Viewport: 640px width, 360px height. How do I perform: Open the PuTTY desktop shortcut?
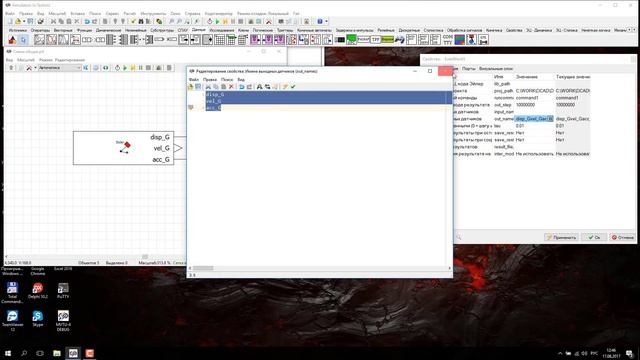(63, 291)
